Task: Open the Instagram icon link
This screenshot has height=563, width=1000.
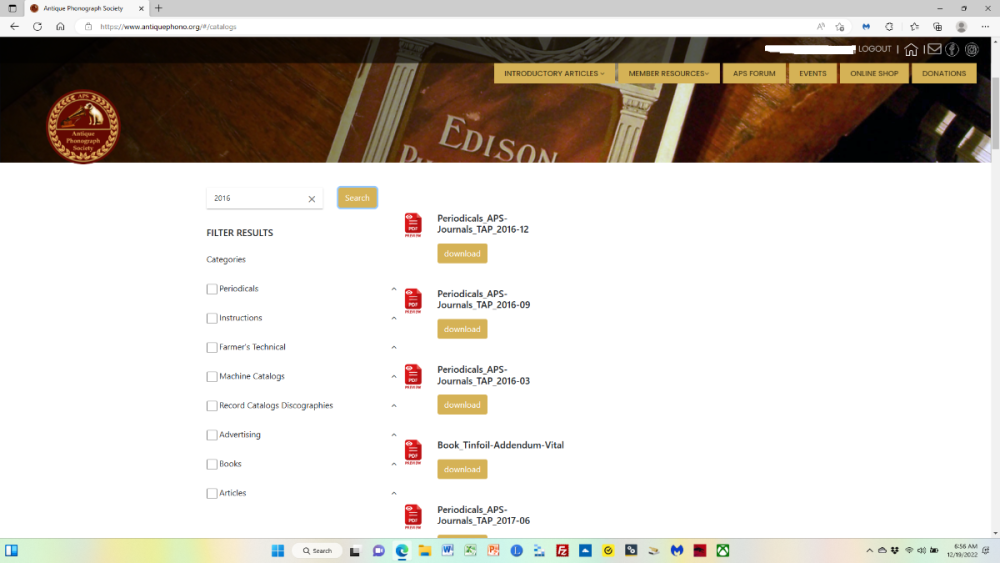Action: (971, 49)
